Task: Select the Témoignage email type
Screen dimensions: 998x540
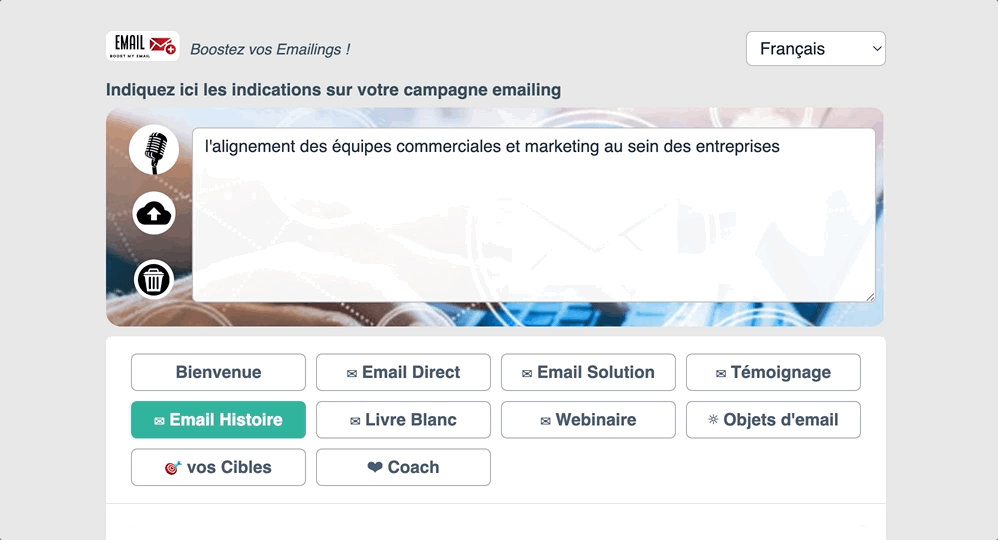Action: [773, 372]
